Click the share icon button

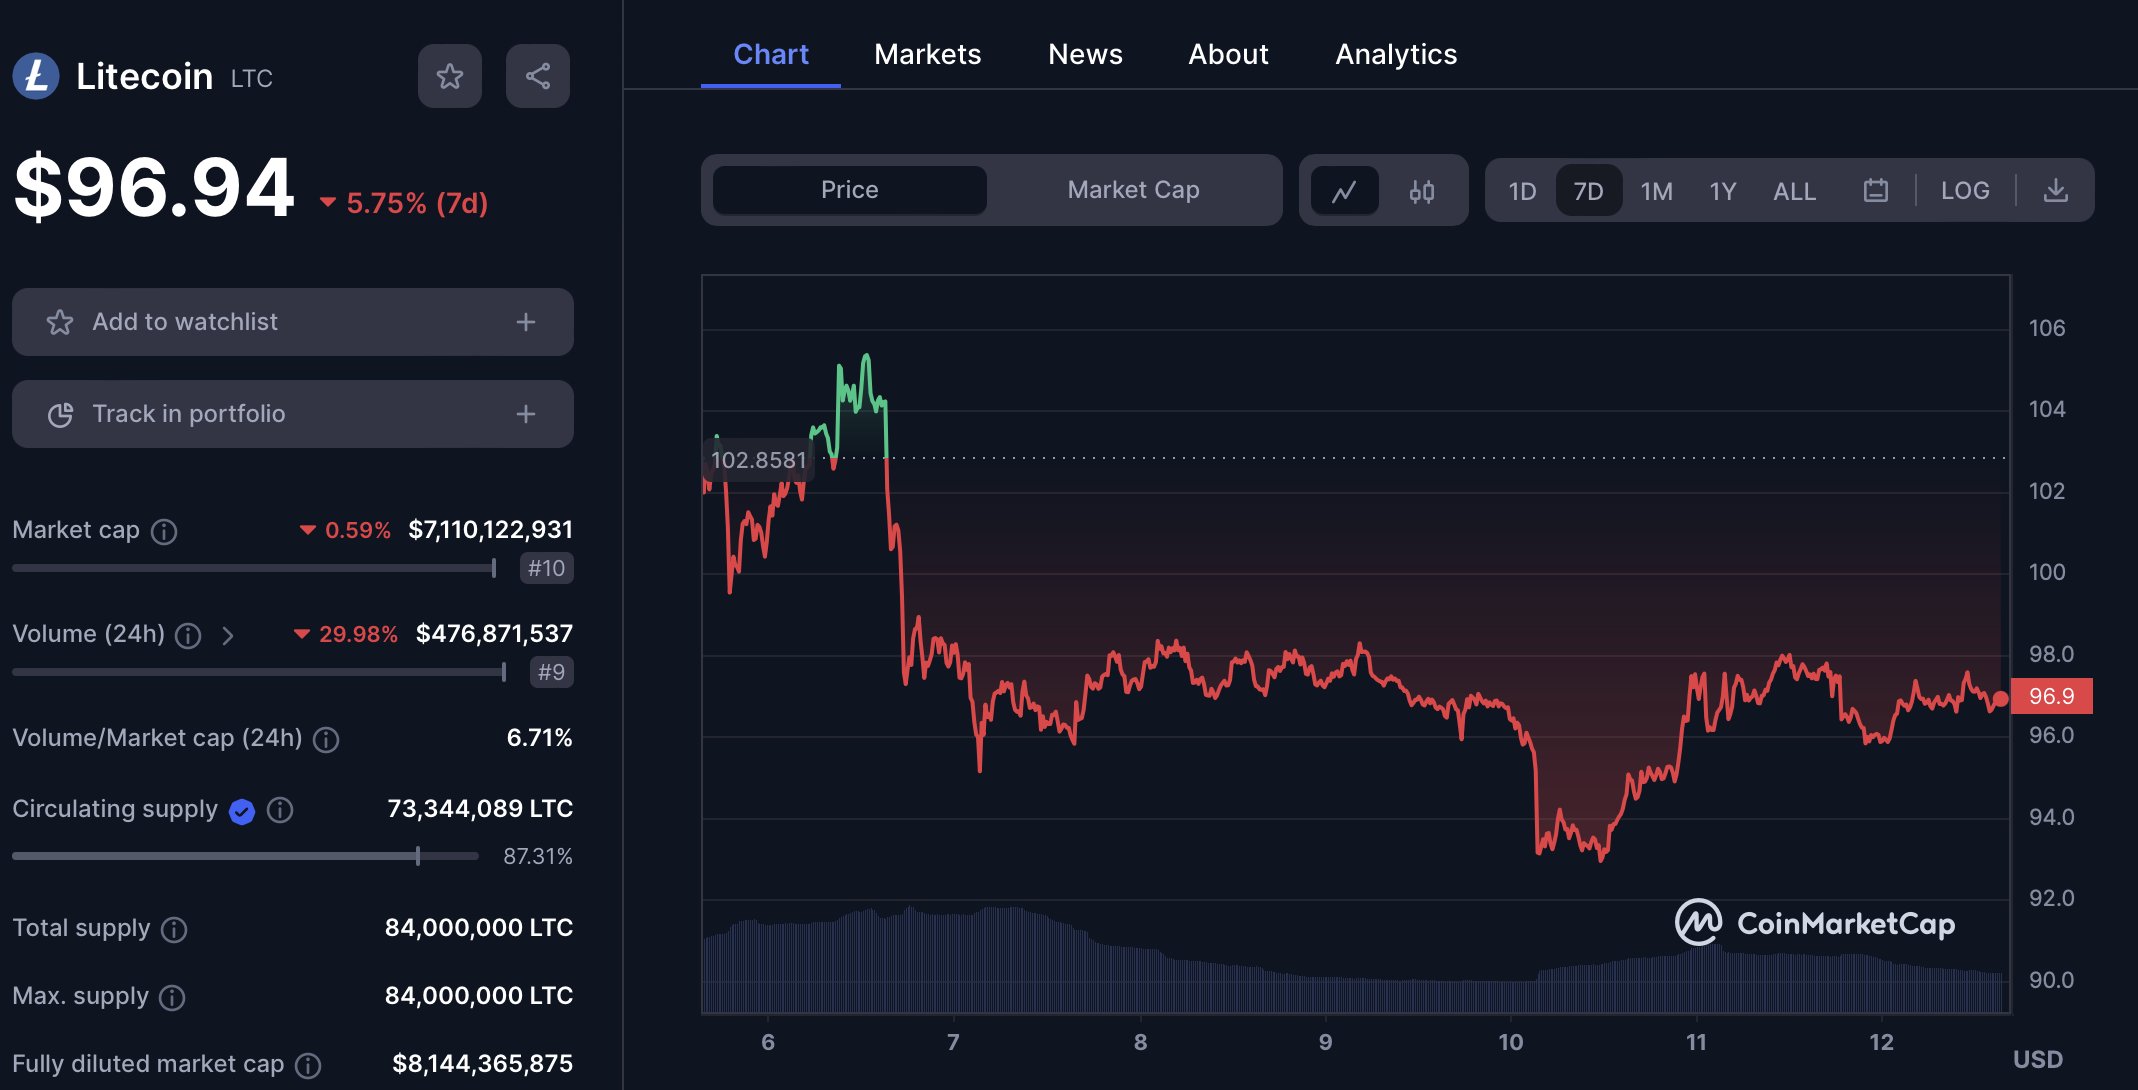point(537,76)
